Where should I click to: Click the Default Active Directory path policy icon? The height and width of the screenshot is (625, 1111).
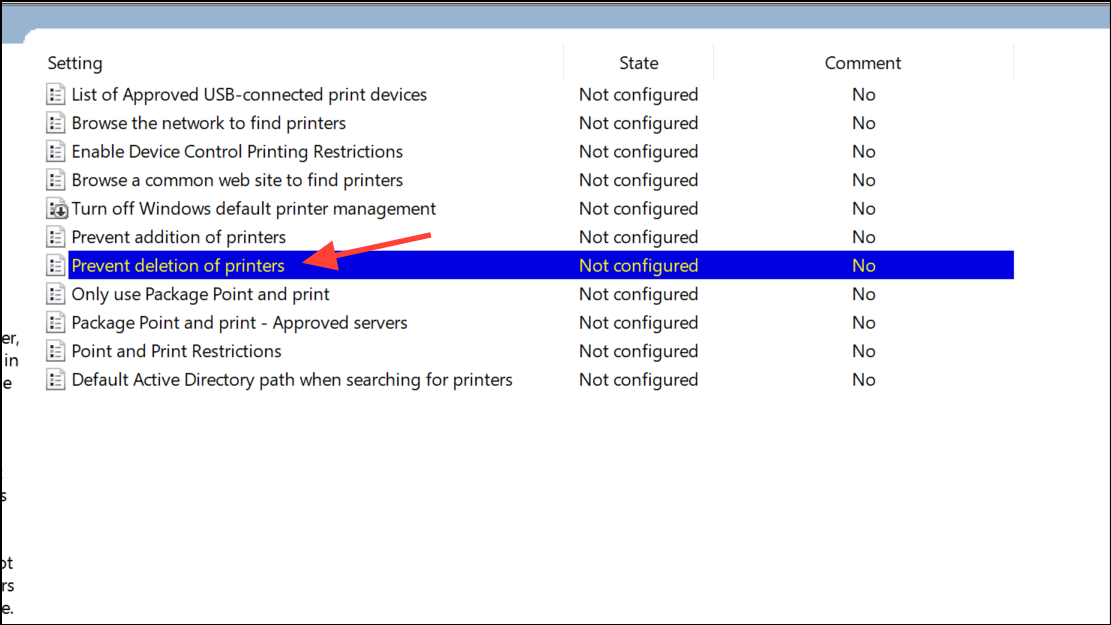pos(56,380)
